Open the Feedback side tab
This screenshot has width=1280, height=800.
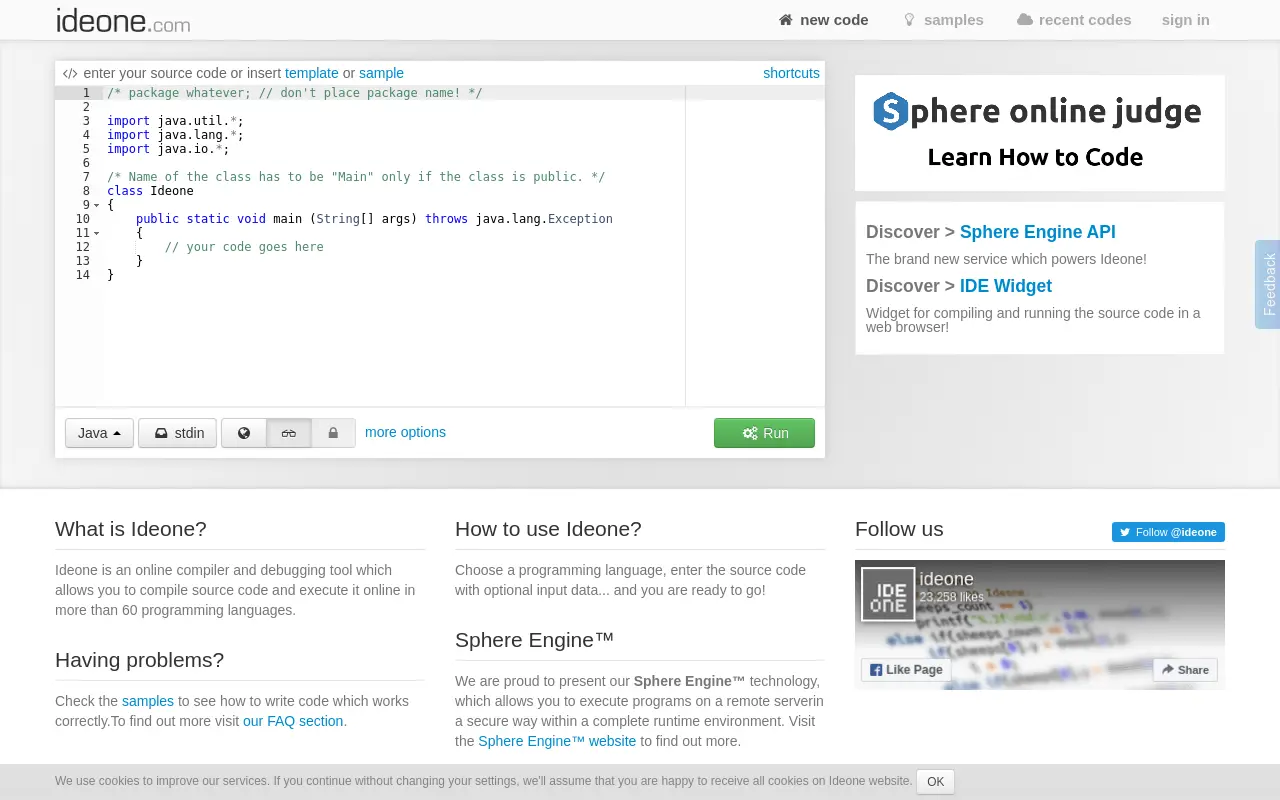(x=1268, y=284)
